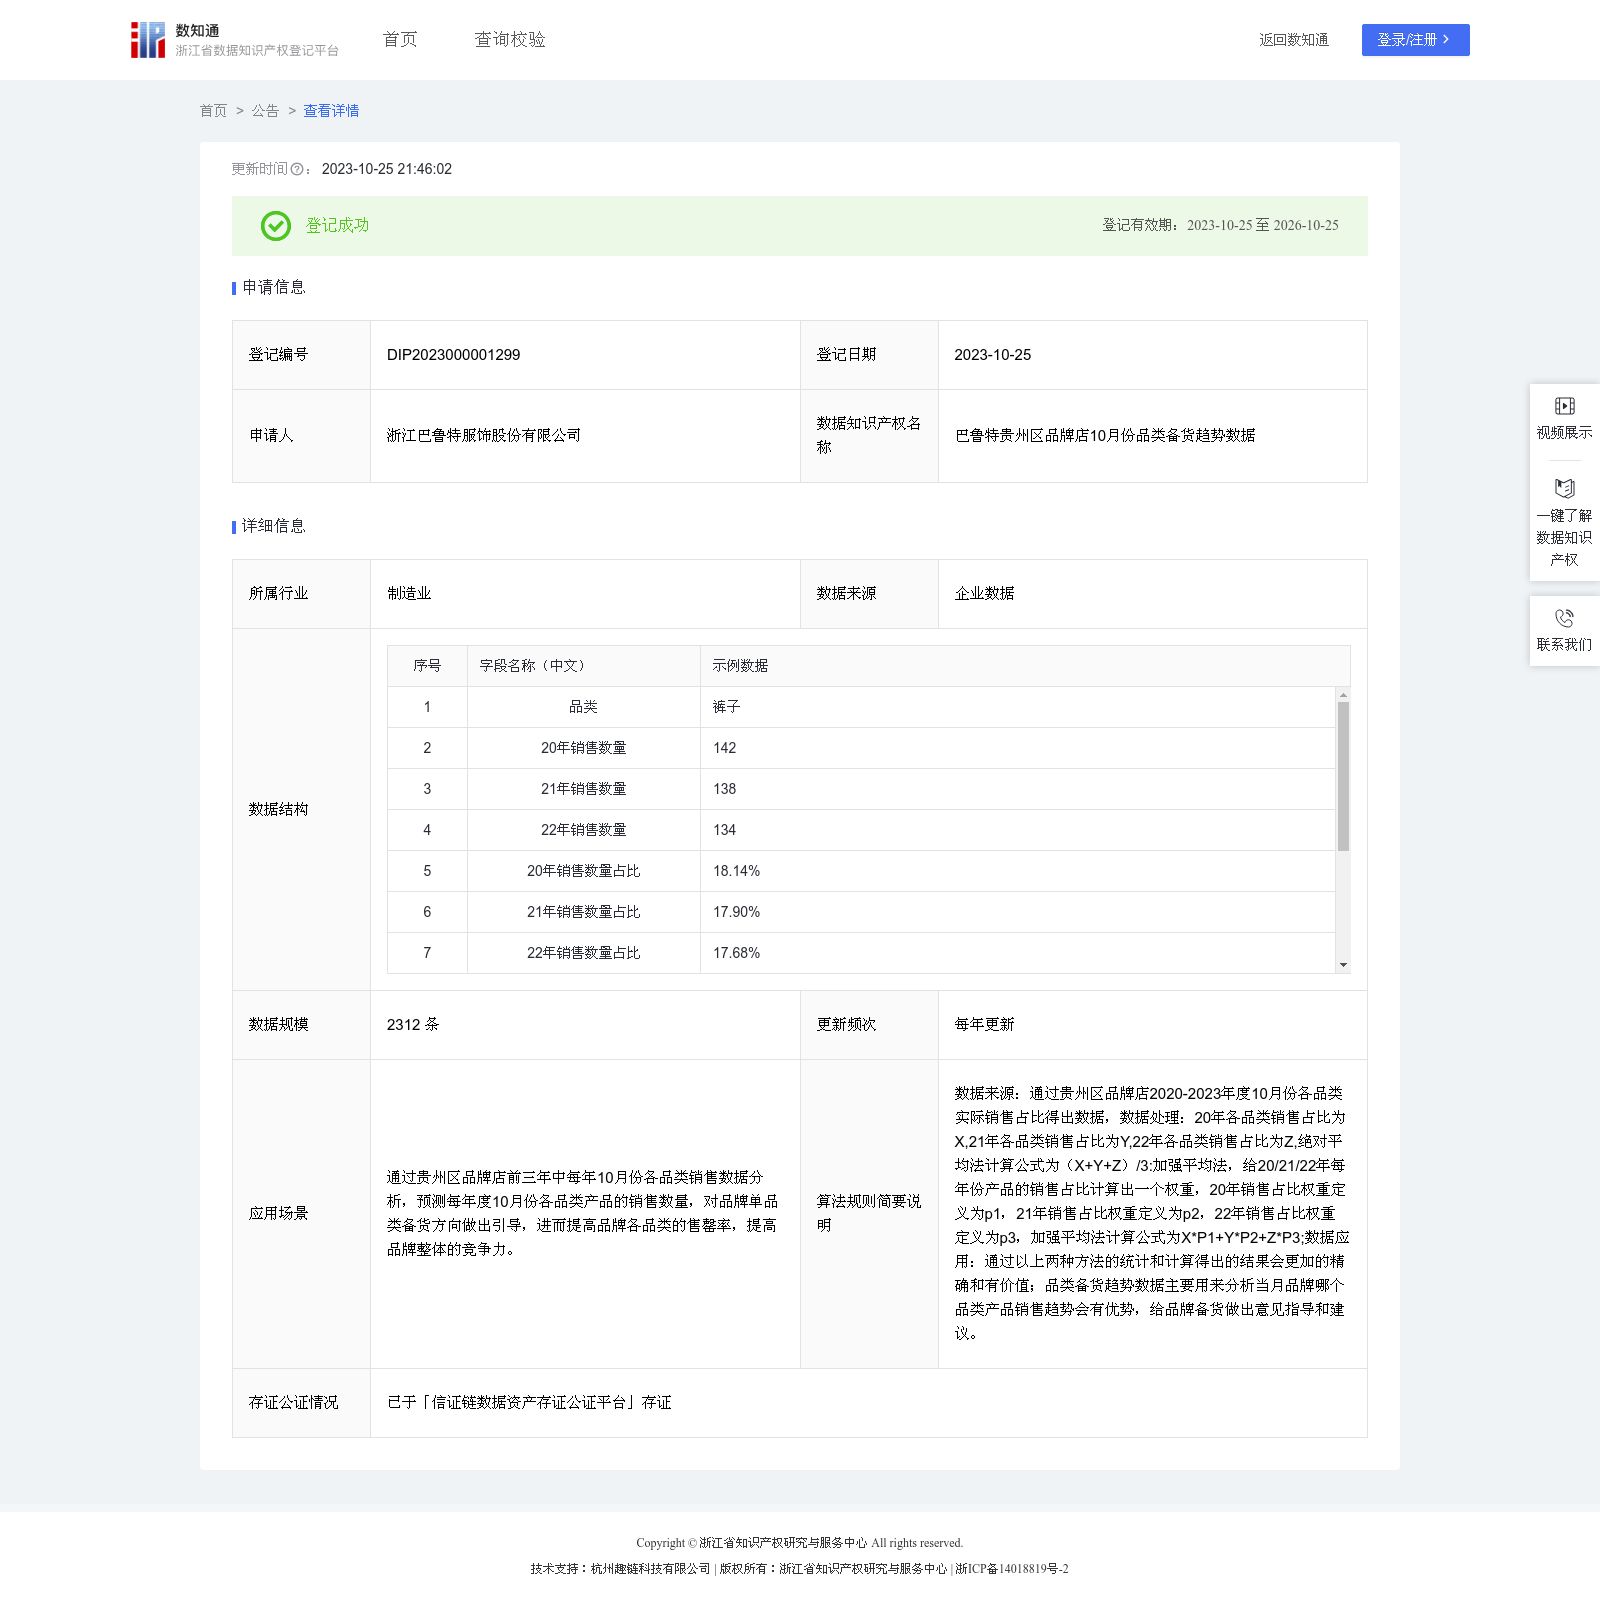The width and height of the screenshot is (1600, 1600).
Task: Navigate to 首页 in the breadcrumb
Action: click(x=213, y=111)
